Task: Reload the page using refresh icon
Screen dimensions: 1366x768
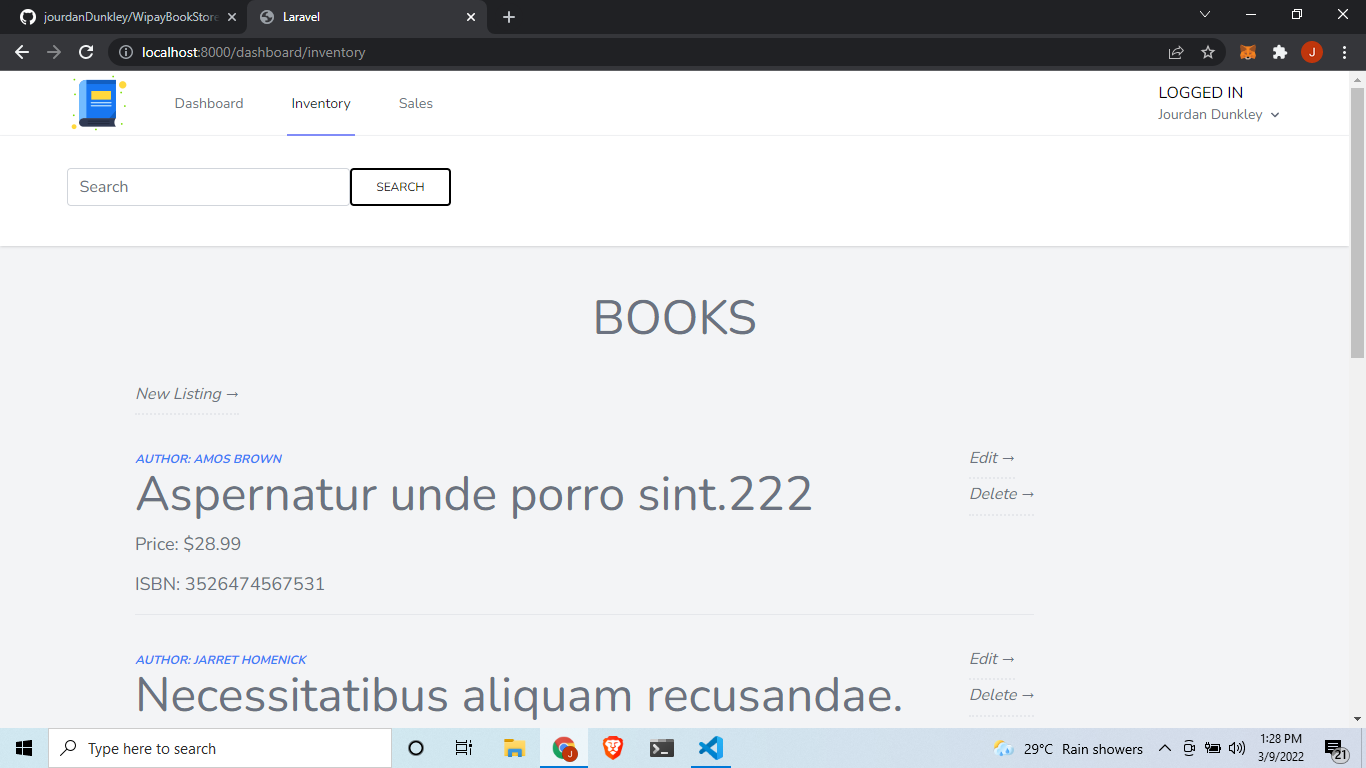Action: coord(86,52)
